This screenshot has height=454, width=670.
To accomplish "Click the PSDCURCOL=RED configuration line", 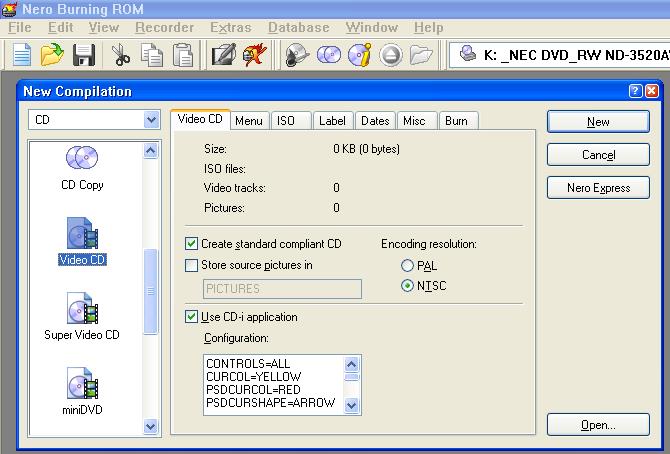I will coord(253,389).
